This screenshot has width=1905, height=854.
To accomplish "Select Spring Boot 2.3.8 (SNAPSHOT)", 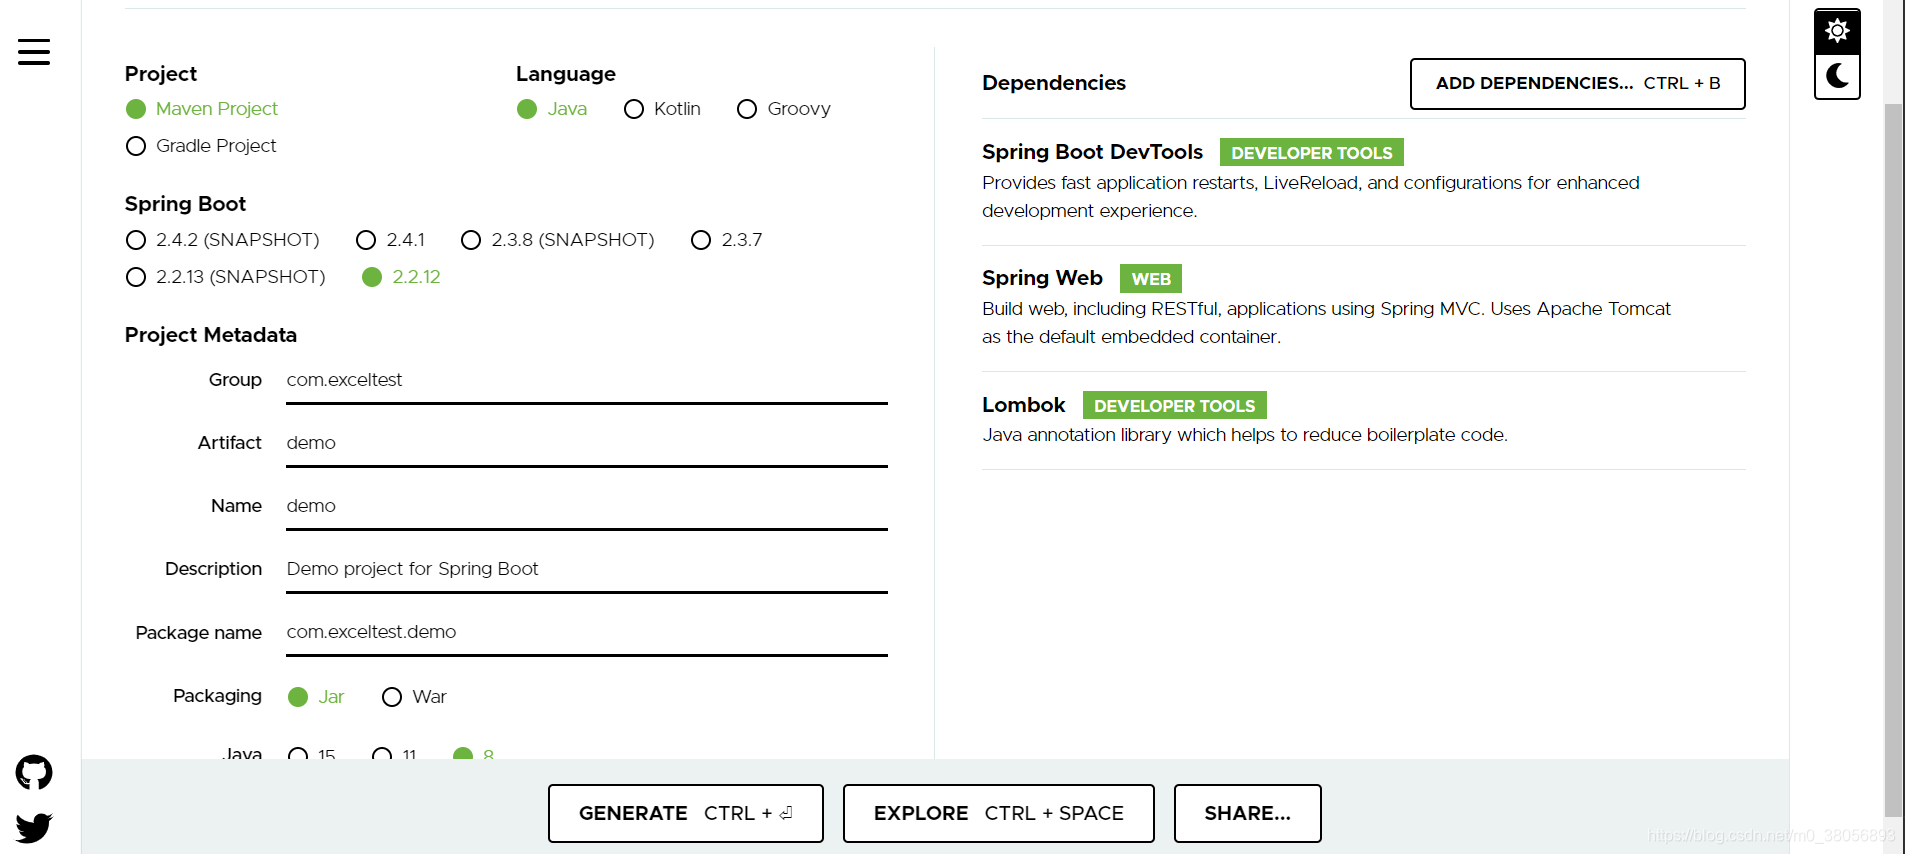I will [558, 240].
